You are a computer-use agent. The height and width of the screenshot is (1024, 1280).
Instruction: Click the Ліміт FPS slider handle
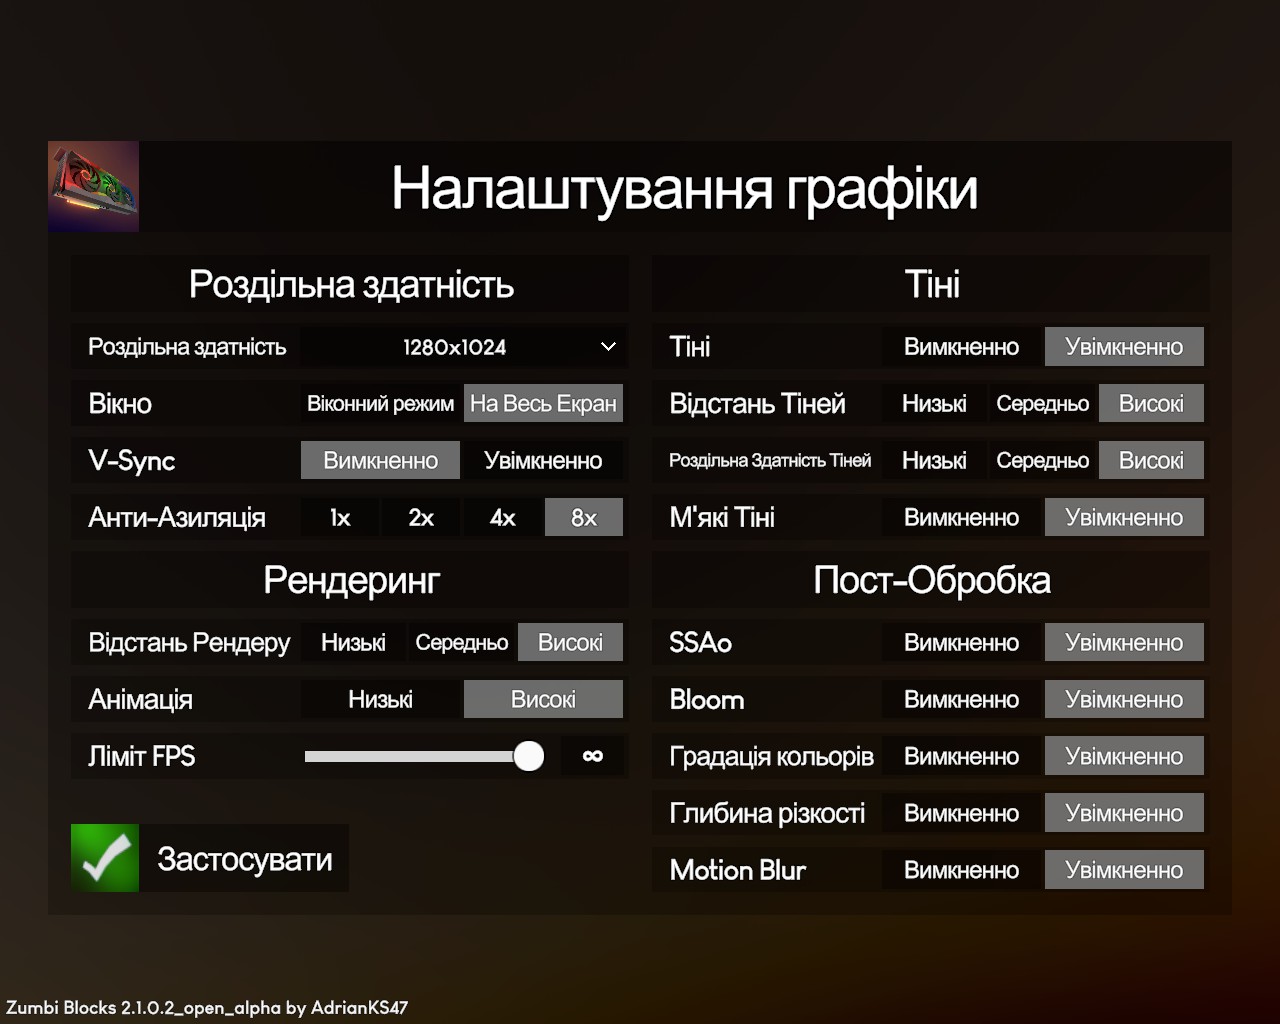point(528,756)
